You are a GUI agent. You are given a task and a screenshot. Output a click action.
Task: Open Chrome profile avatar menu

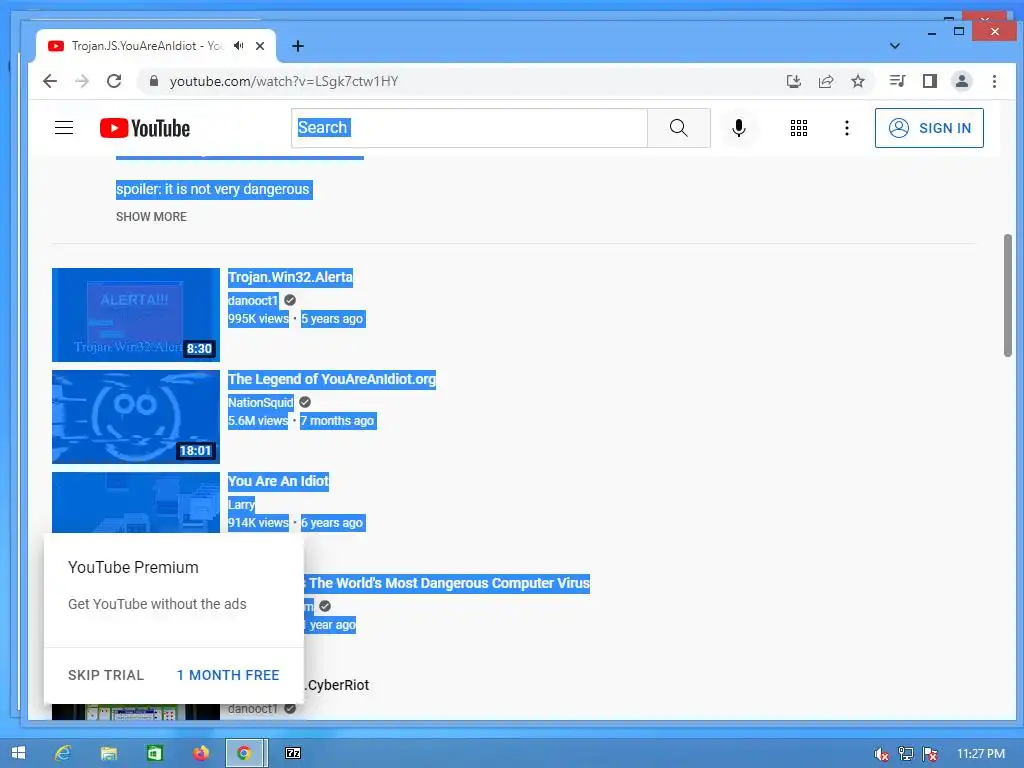[x=962, y=81]
